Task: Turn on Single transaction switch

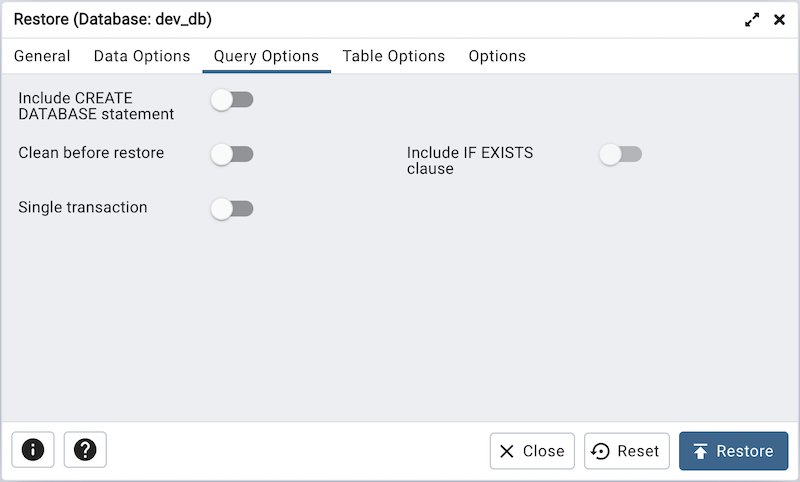Action: click(x=232, y=208)
